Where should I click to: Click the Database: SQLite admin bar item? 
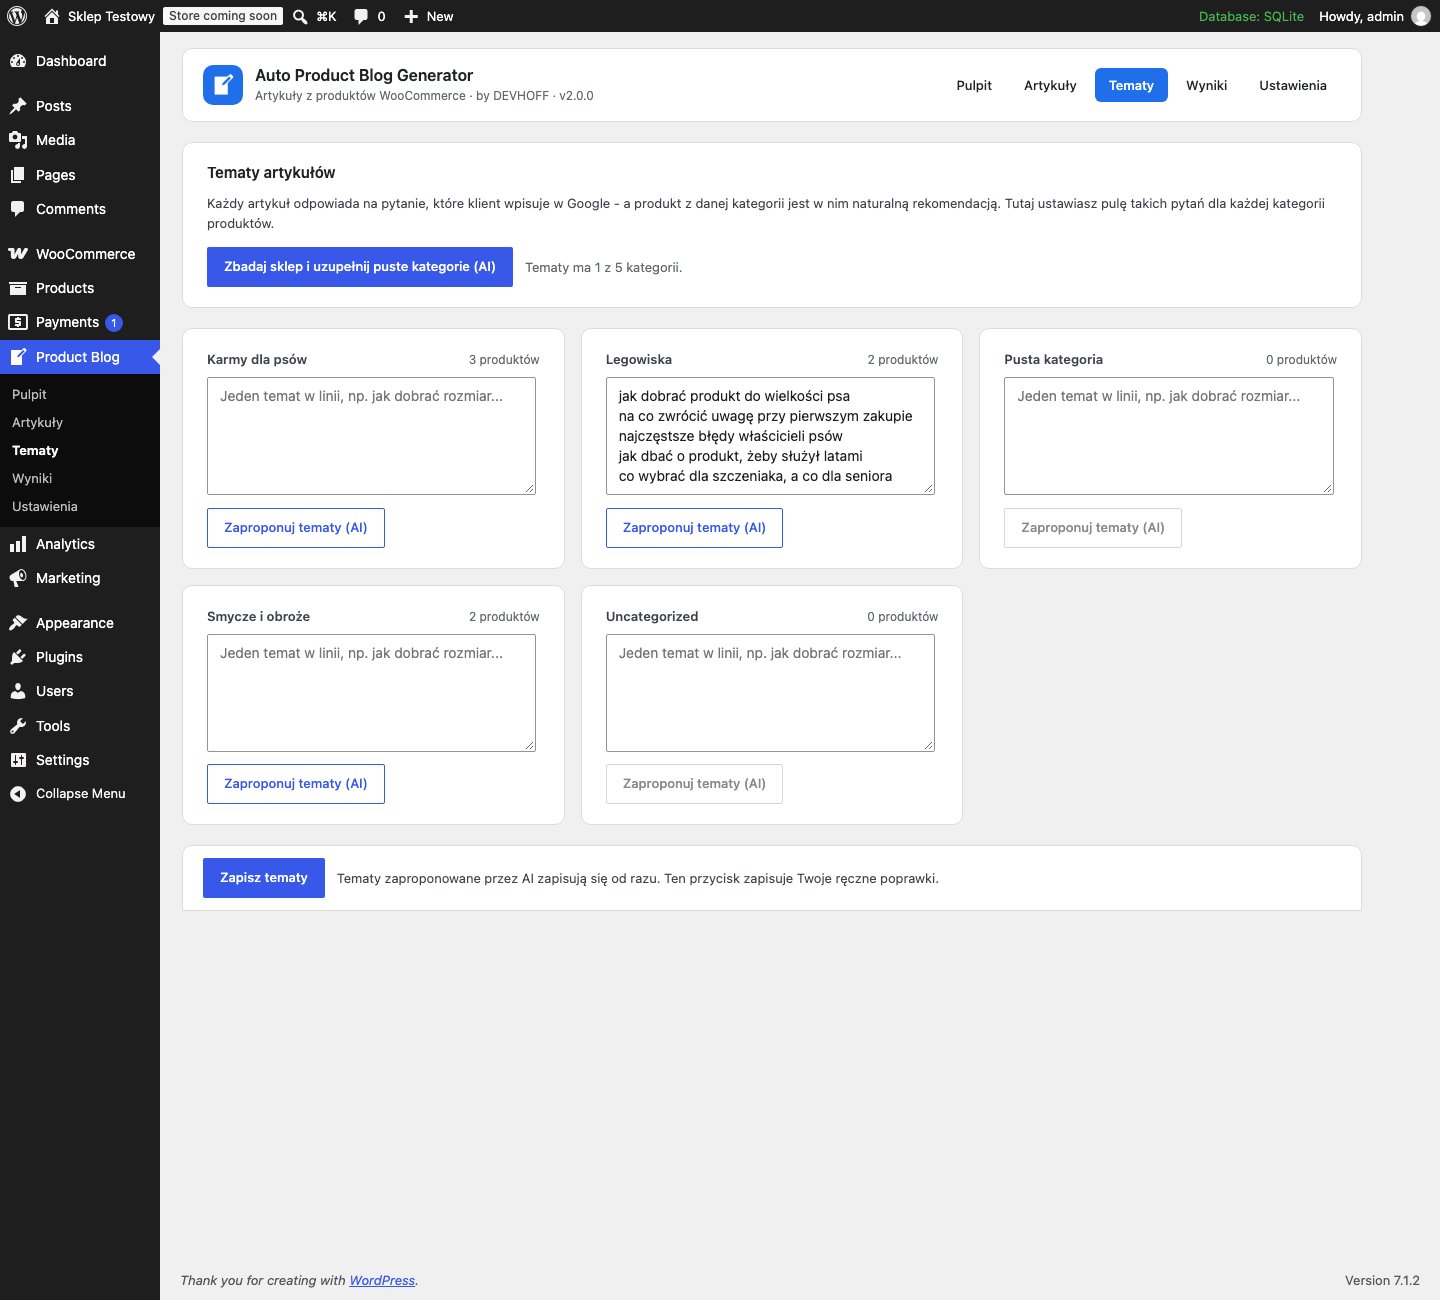1251,16
